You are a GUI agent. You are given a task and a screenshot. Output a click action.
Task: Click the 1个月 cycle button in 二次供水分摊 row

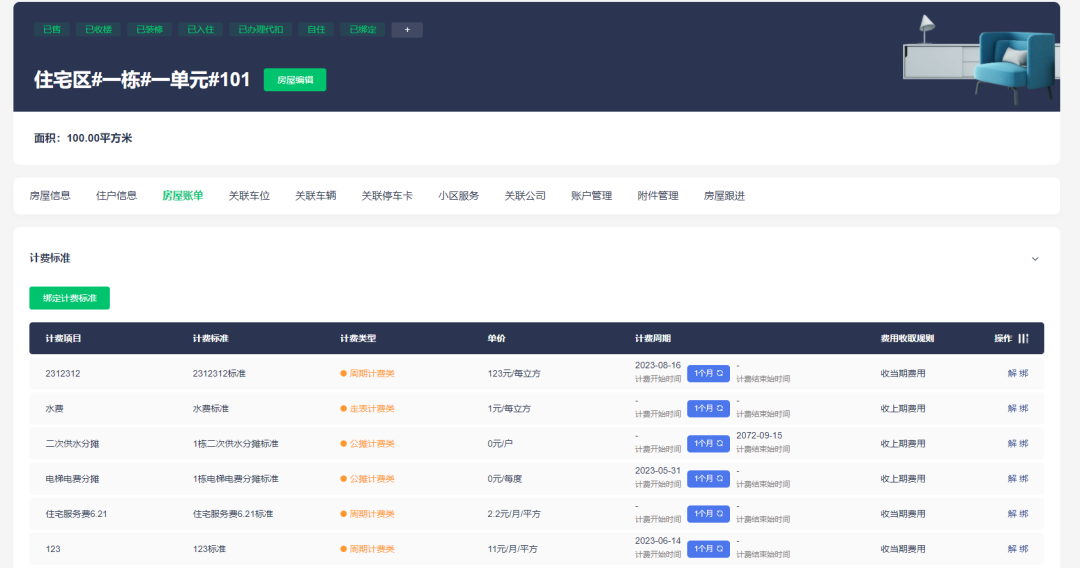708,443
